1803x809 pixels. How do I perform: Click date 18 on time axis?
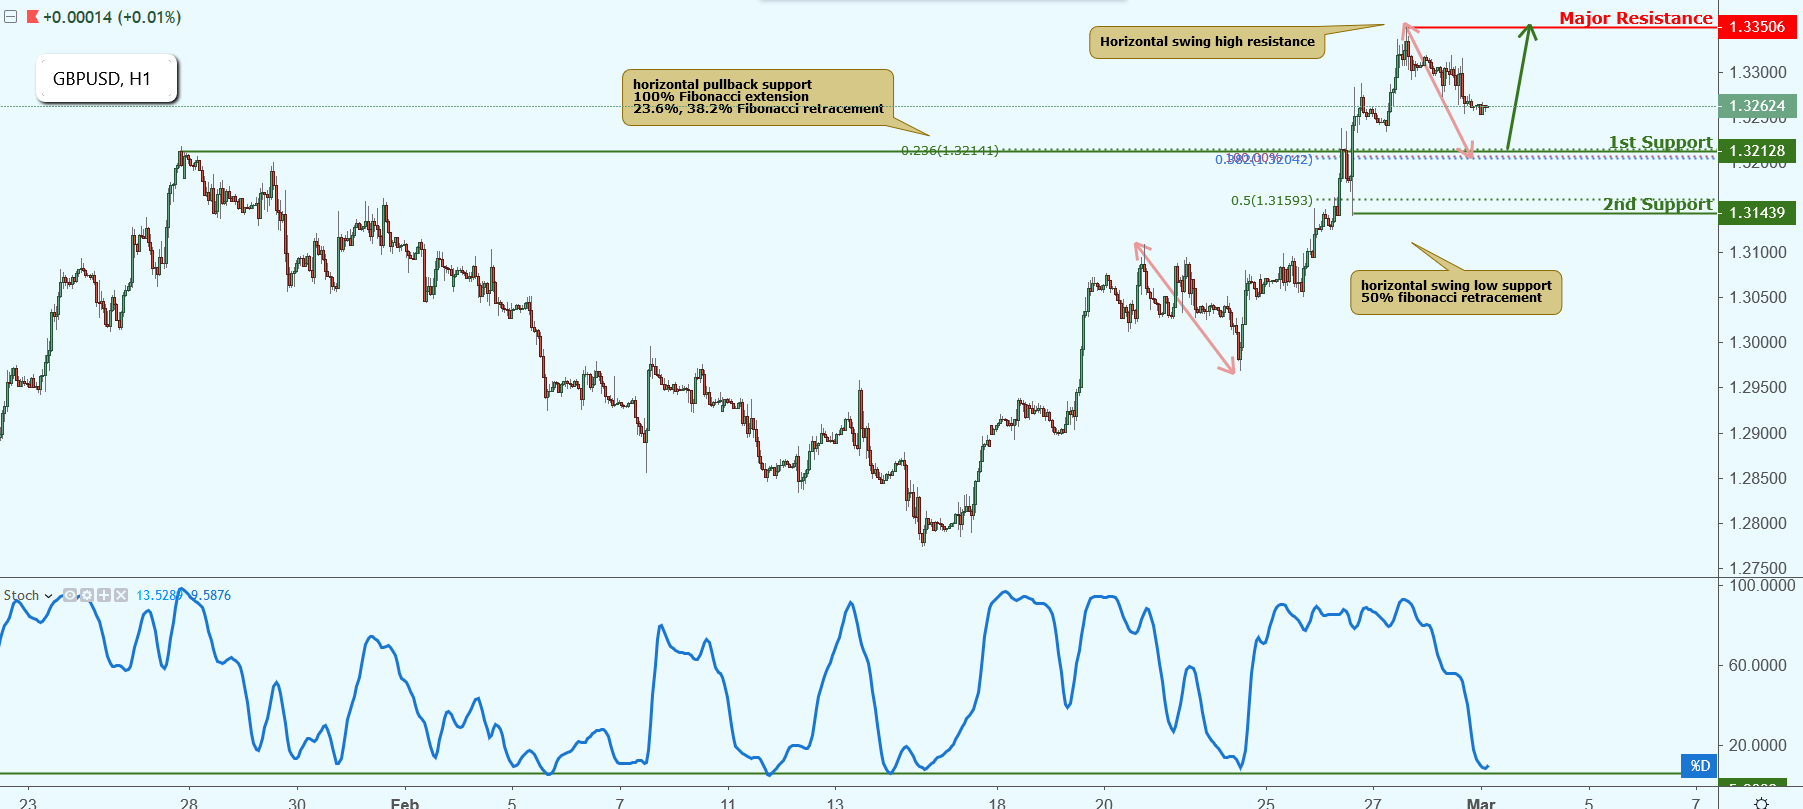coord(997,803)
